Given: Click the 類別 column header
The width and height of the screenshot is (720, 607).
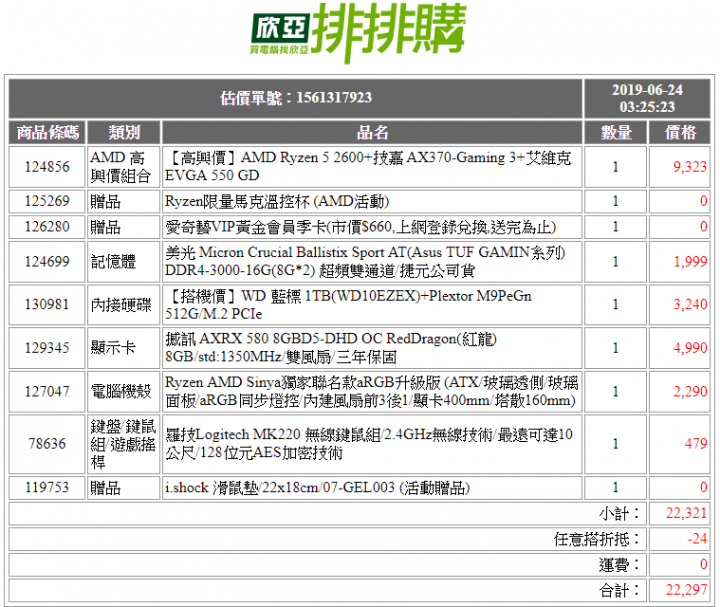Looking at the screenshot, I should (124, 133).
